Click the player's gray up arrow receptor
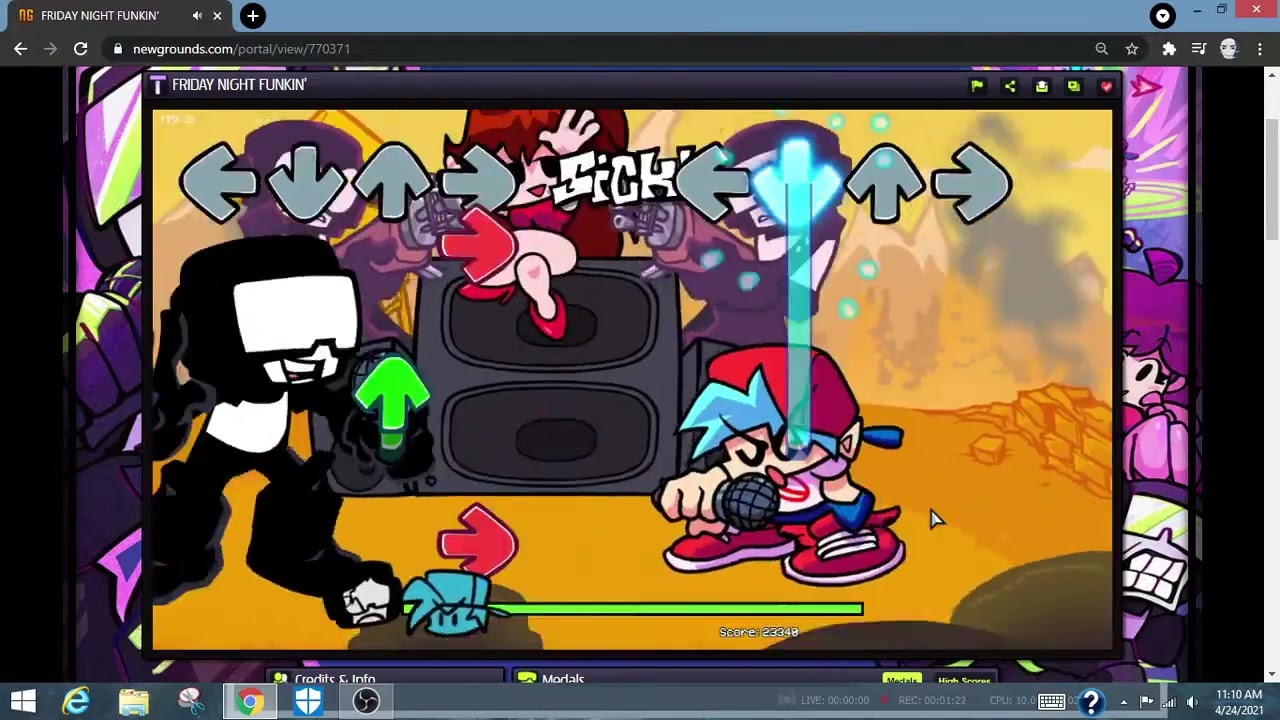 click(x=884, y=181)
